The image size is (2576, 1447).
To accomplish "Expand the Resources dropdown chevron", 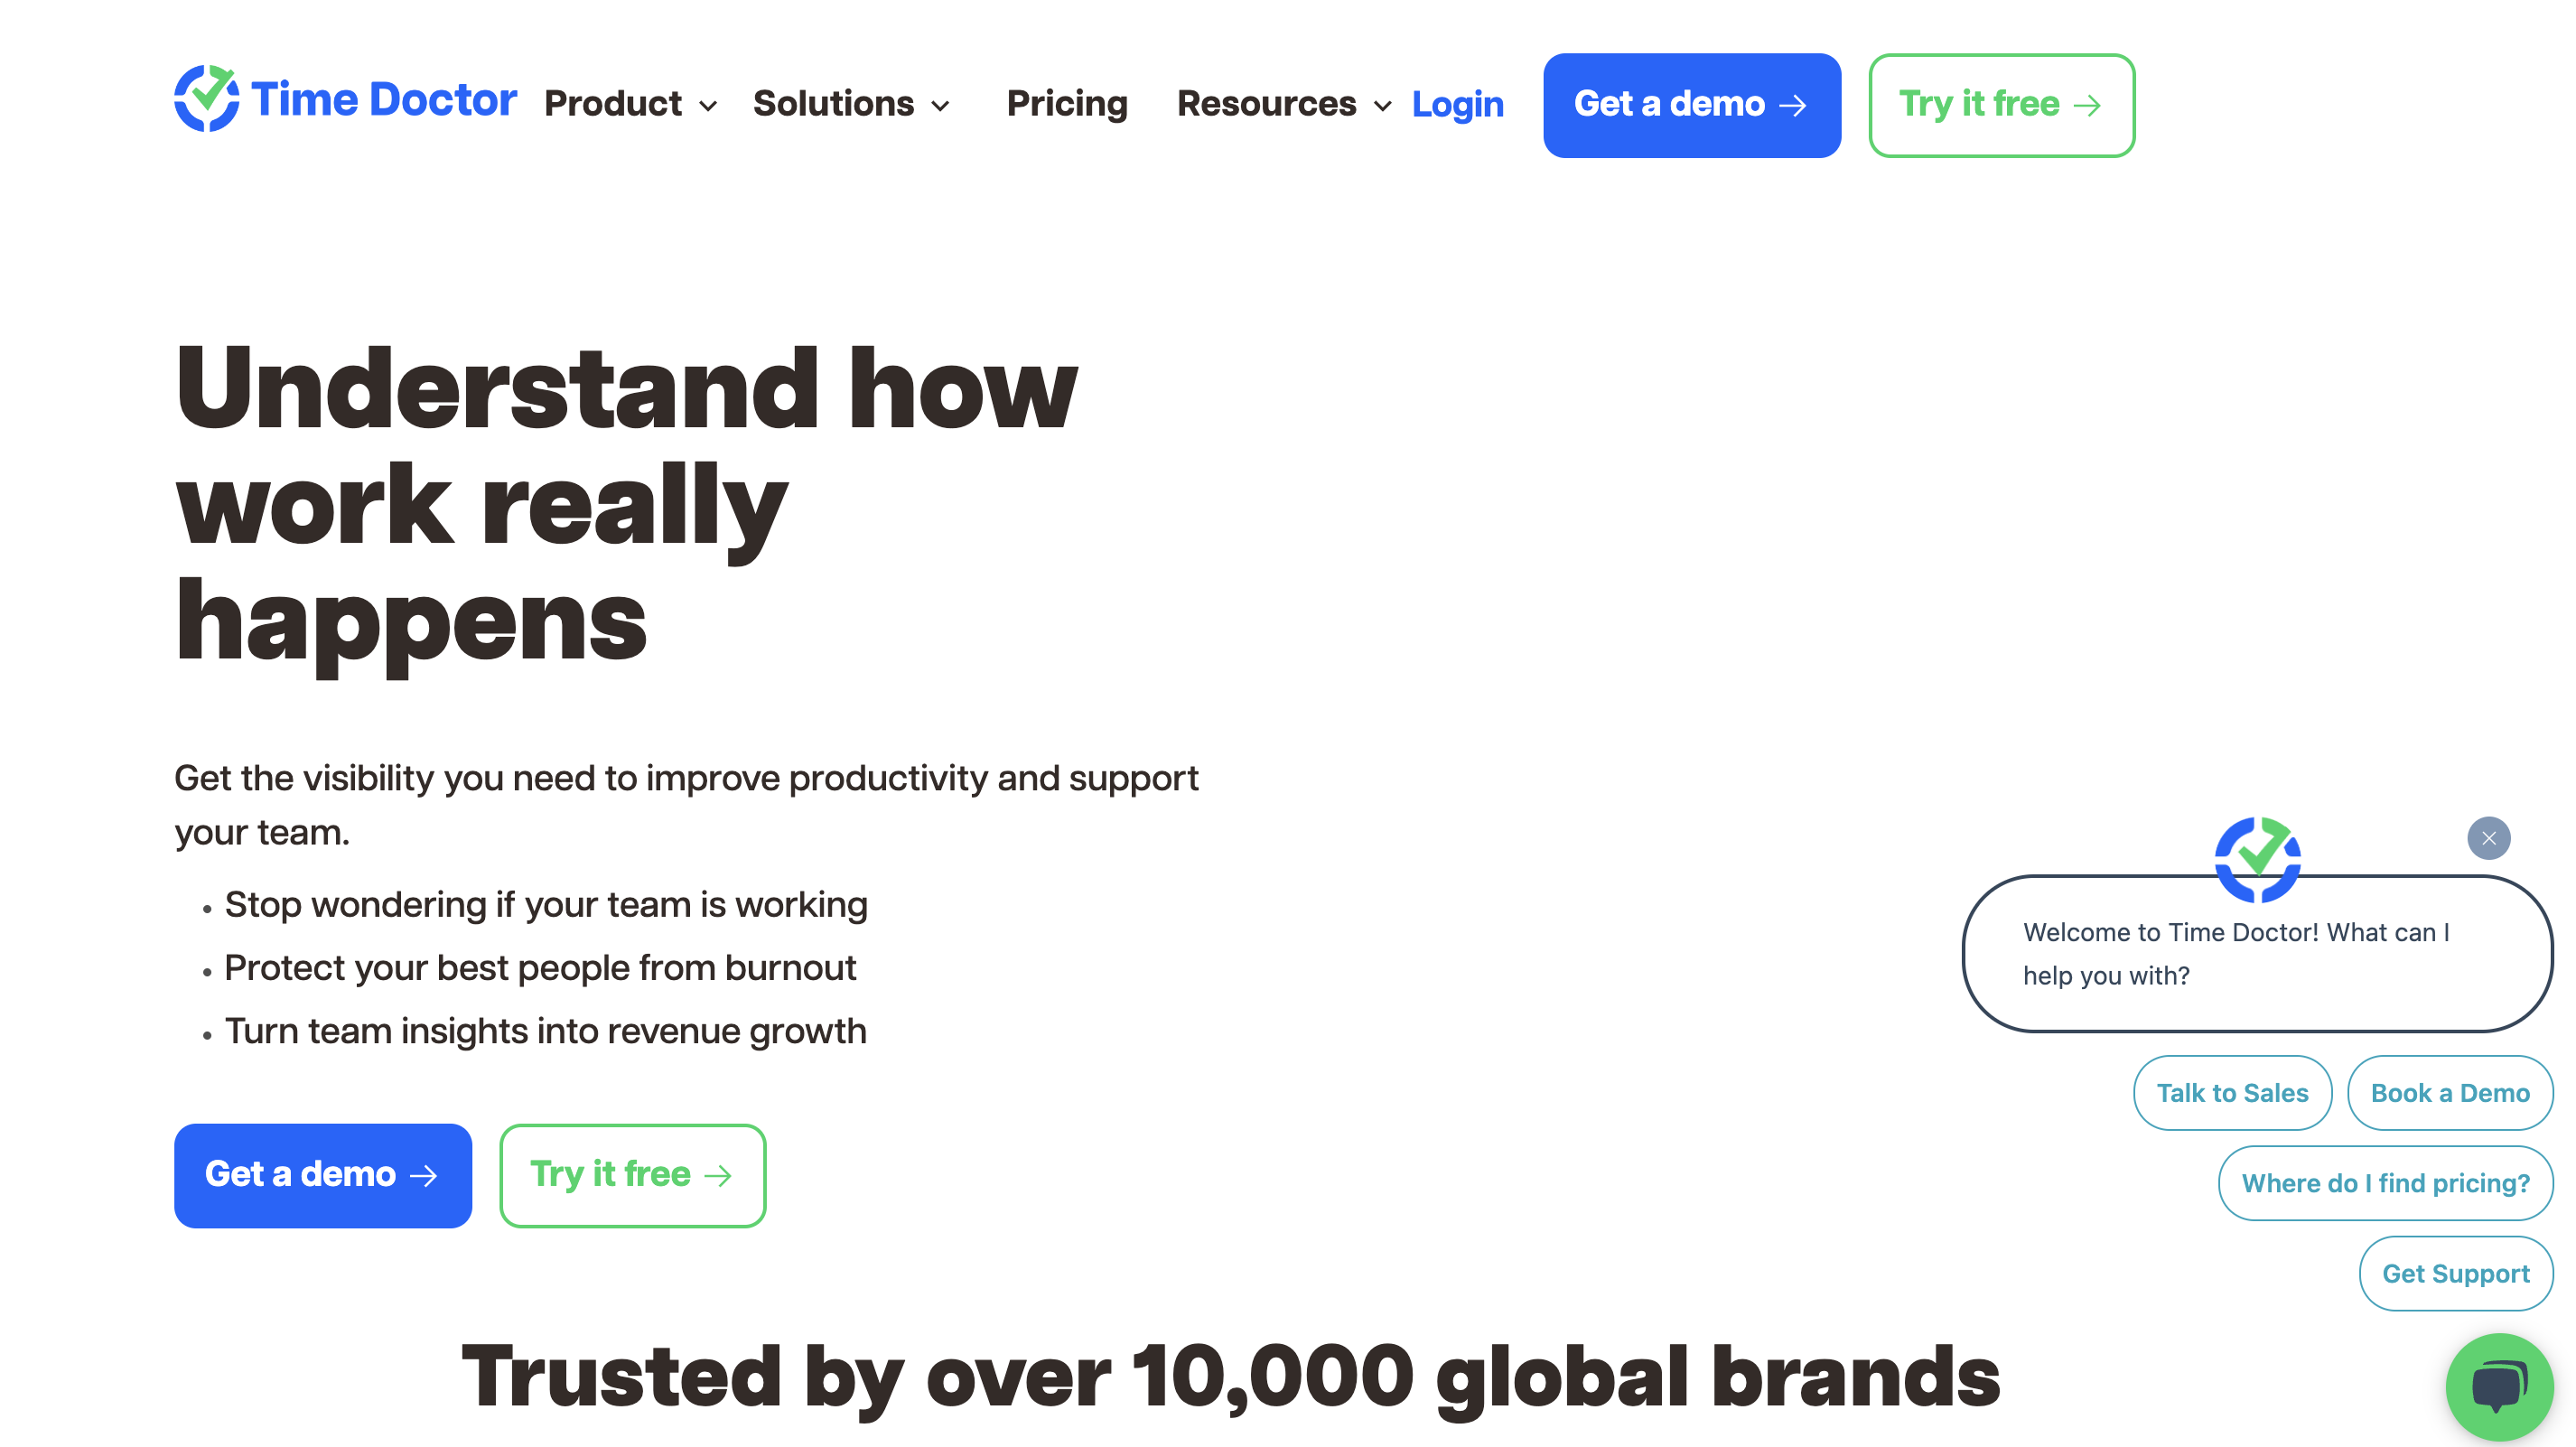I will [1382, 107].
